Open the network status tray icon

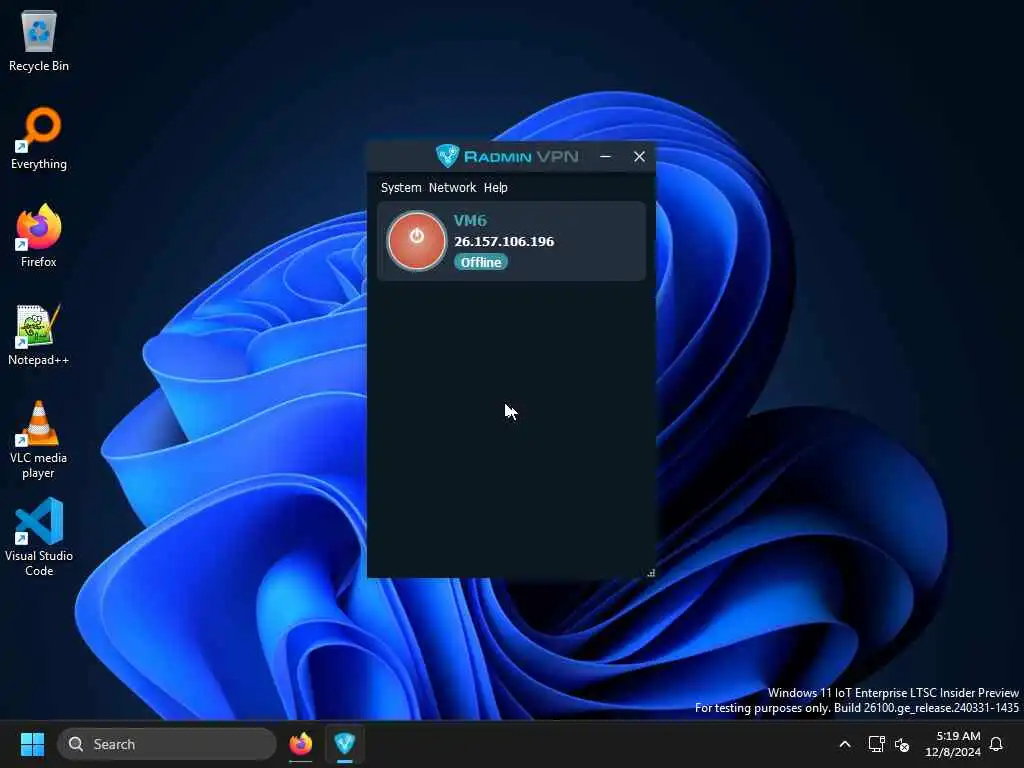pyautogui.click(x=876, y=744)
